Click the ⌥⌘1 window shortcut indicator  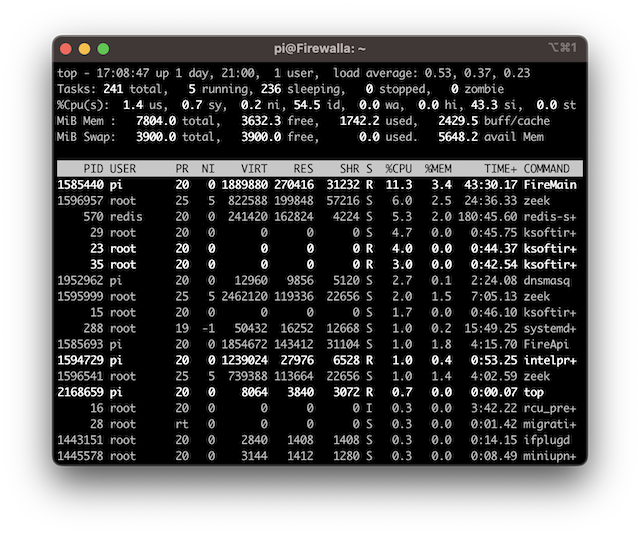click(x=563, y=48)
